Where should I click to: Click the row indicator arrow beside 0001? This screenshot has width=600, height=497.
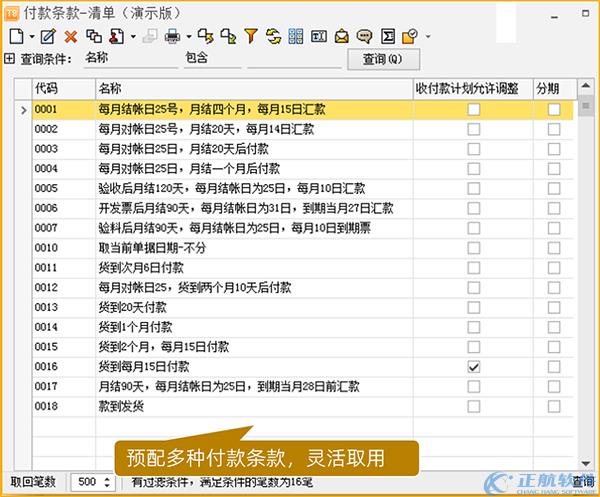(x=24, y=110)
